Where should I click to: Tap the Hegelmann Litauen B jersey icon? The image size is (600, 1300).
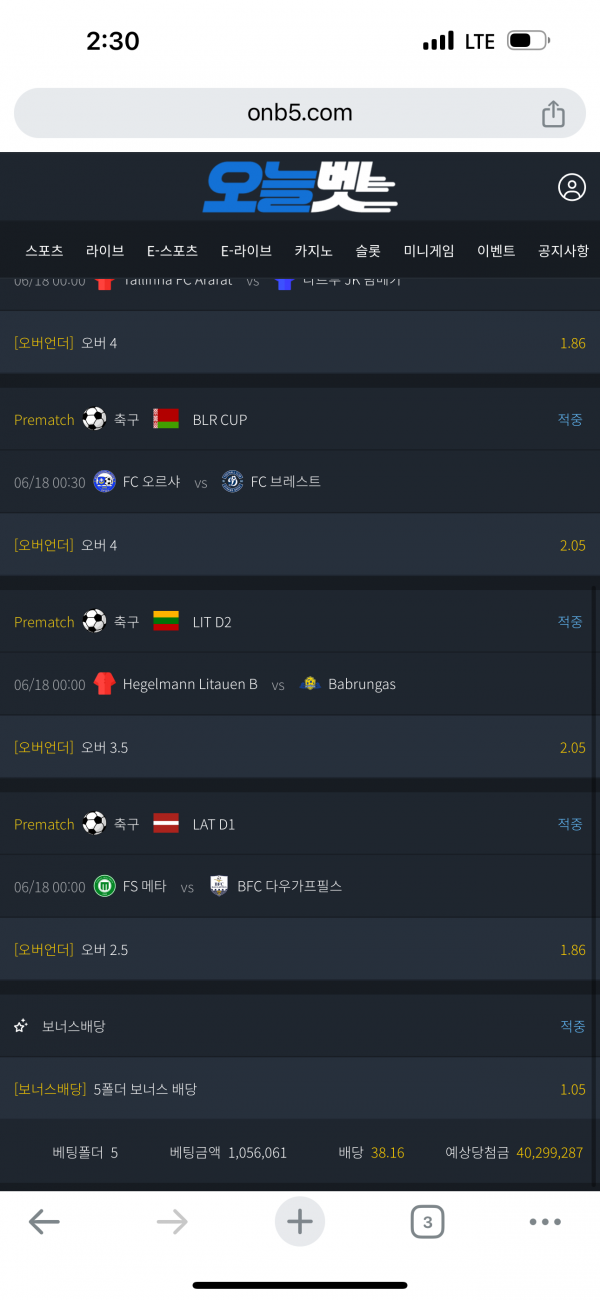104,684
